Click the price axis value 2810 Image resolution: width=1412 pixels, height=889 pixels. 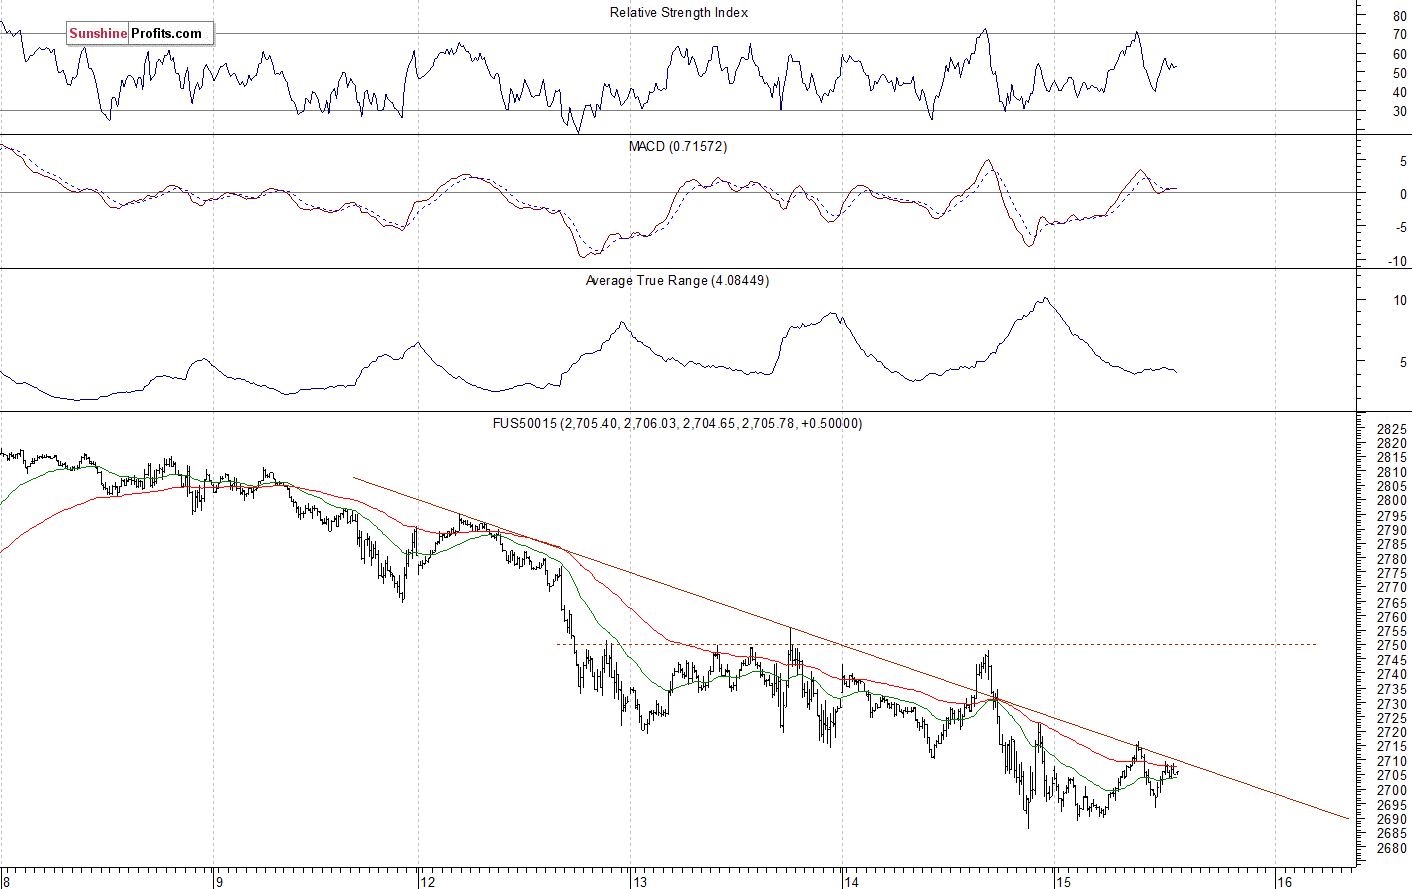click(1392, 472)
